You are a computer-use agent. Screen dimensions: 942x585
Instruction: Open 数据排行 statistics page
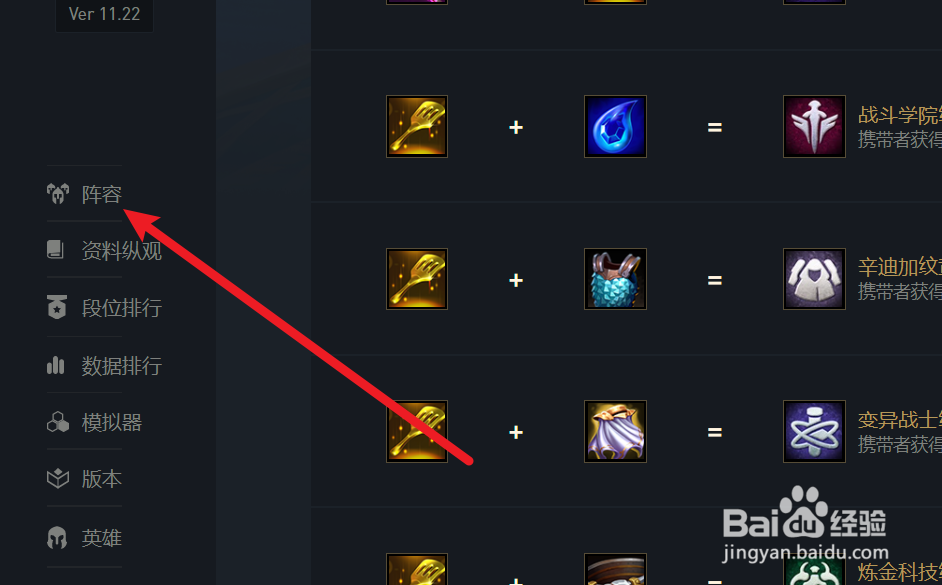pos(104,365)
